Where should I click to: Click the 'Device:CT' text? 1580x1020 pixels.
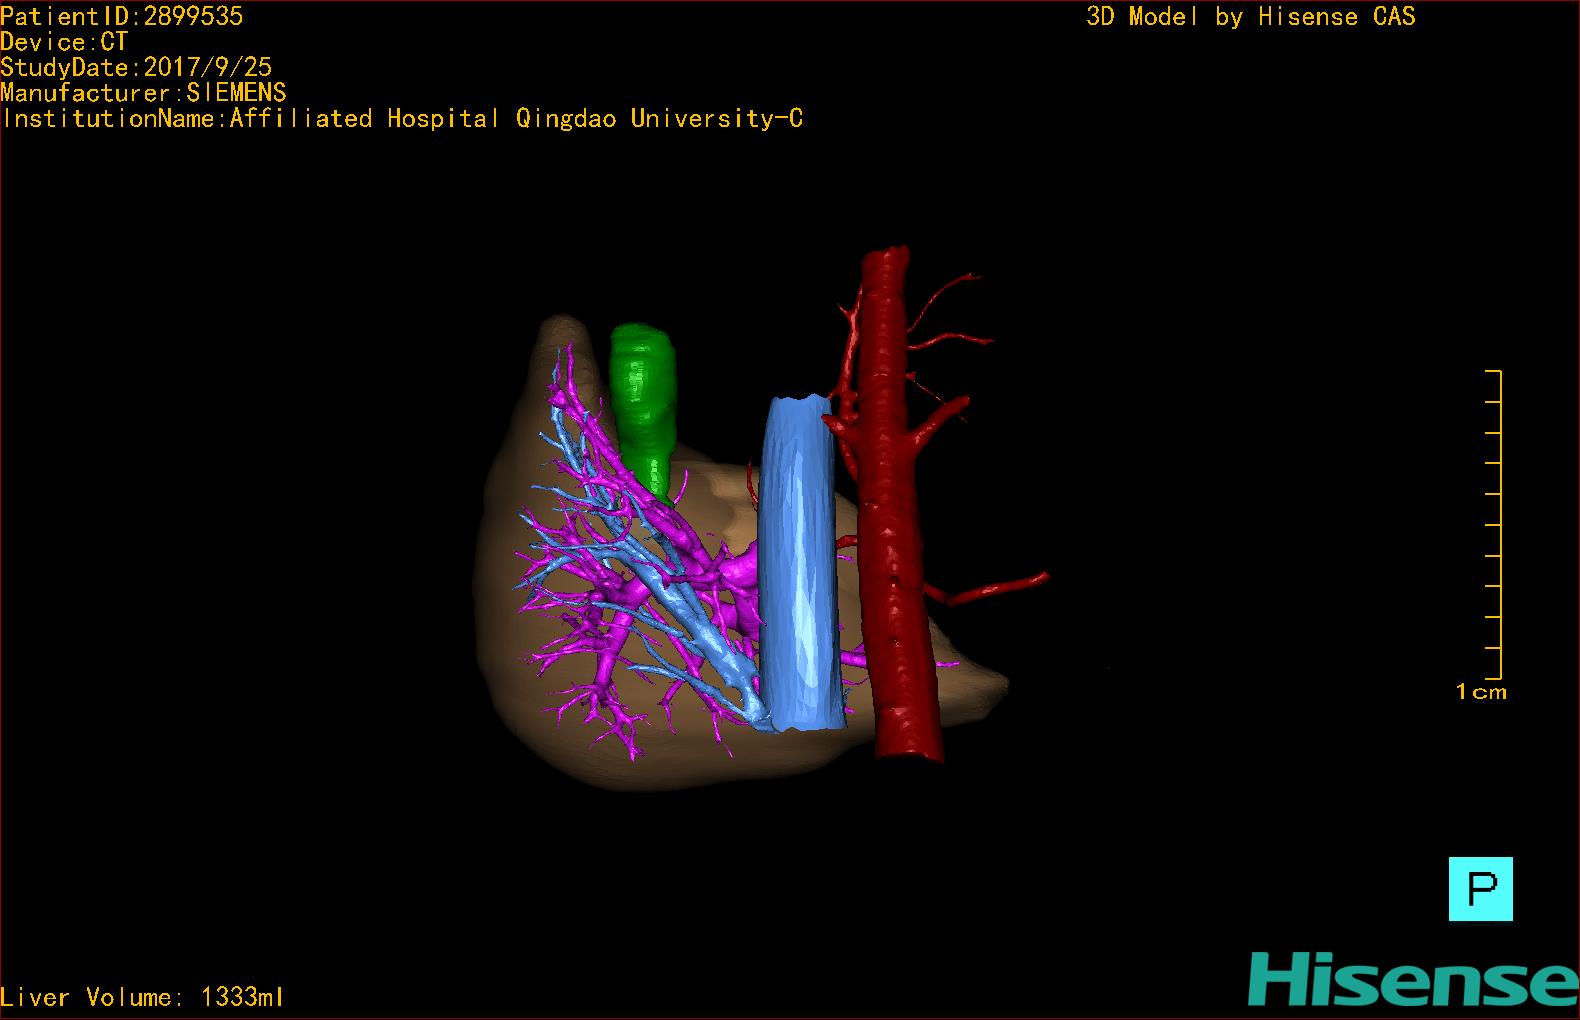(64, 42)
